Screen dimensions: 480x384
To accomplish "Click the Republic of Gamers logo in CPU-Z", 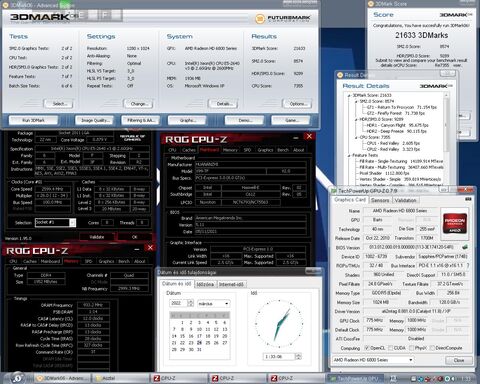I will point(132,138).
